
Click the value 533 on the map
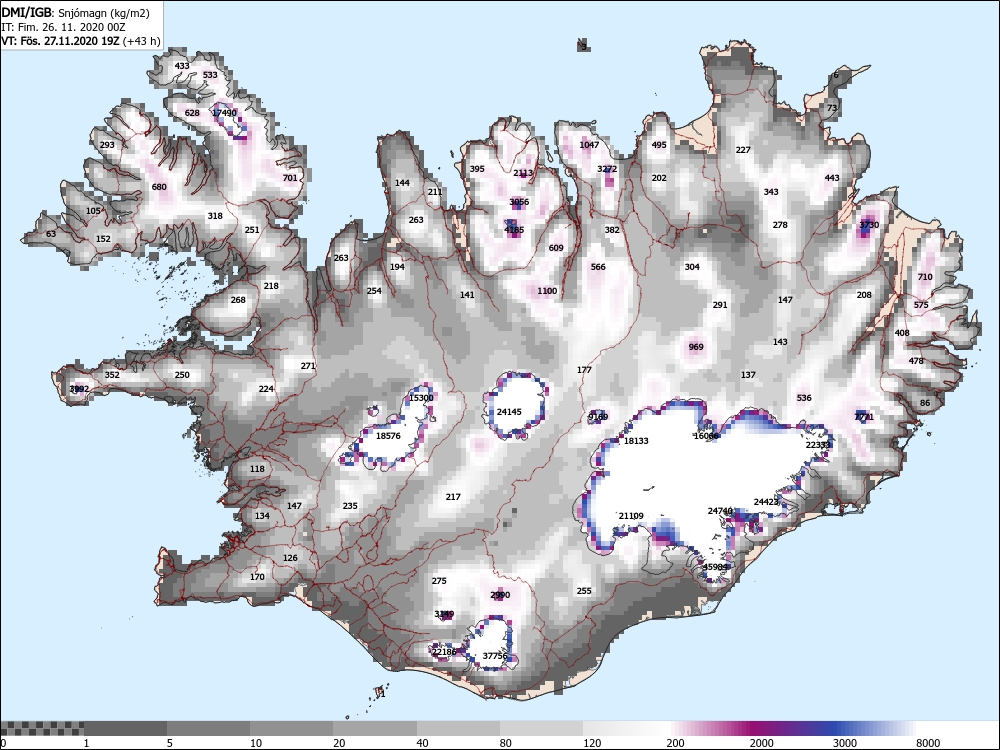pos(210,75)
